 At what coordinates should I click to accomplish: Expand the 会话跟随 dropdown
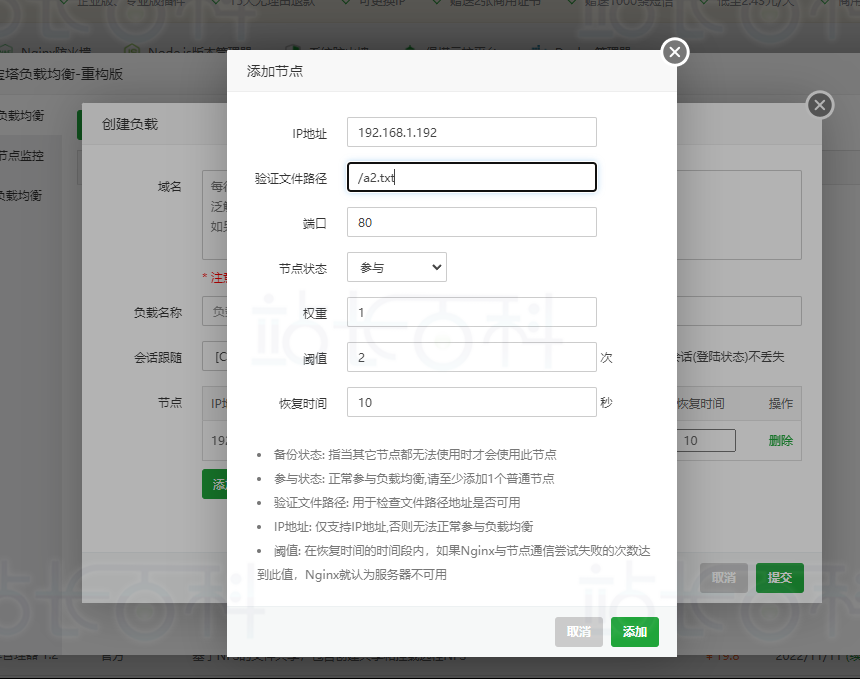pos(214,357)
